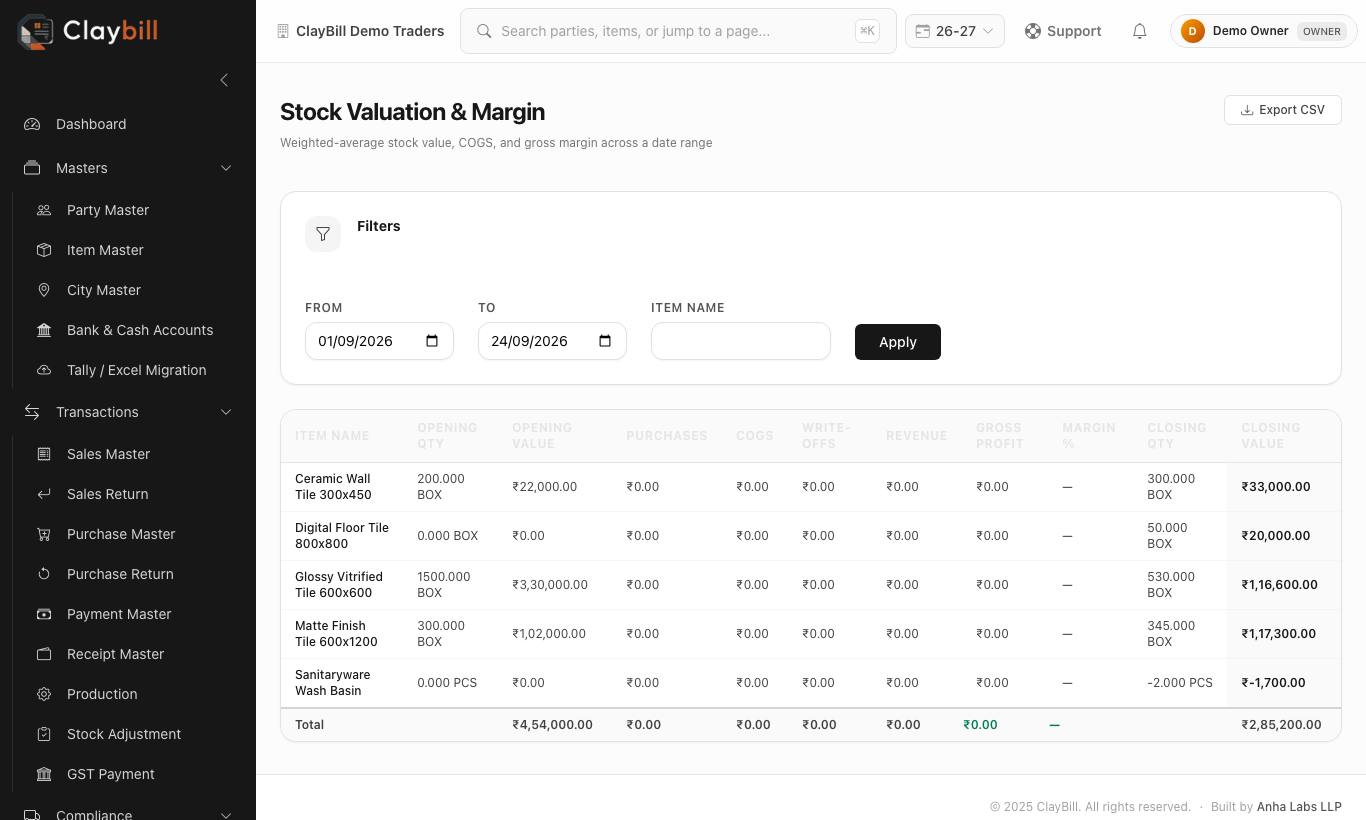The width and height of the screenshot is (1366, 820).
Task: Click the Sales Return arrow icon
Action: pyautogui.click(x=44, y=494)
